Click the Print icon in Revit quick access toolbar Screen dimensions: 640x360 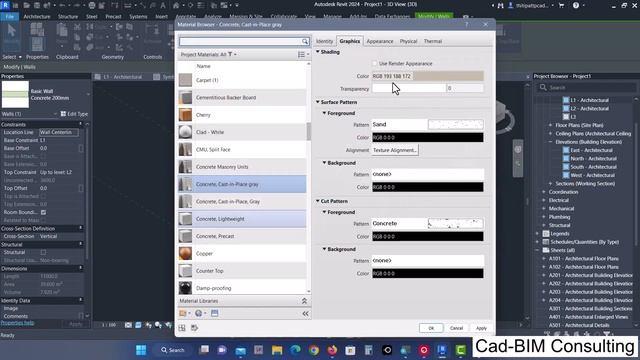pyautogui.click(x=92, y=5)
